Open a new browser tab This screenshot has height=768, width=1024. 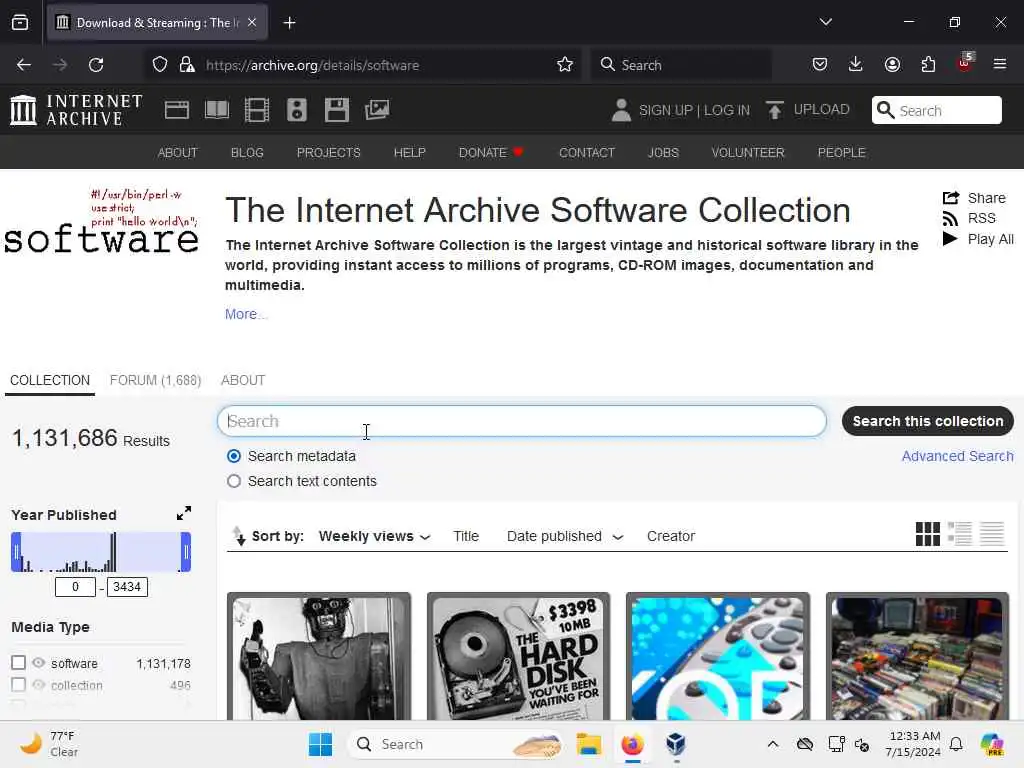pos(290,23)
